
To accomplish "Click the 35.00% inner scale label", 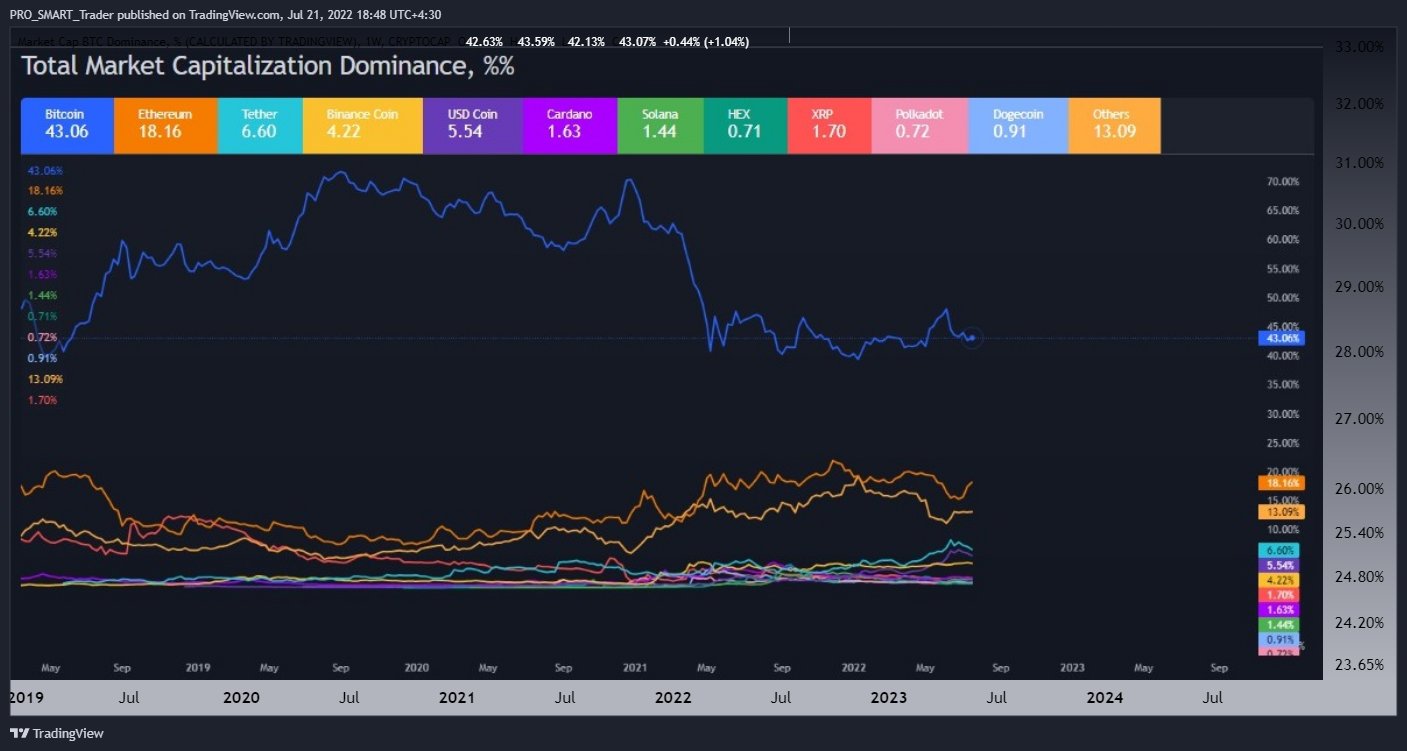I will pyautogui.click(x=1283, y=385).
